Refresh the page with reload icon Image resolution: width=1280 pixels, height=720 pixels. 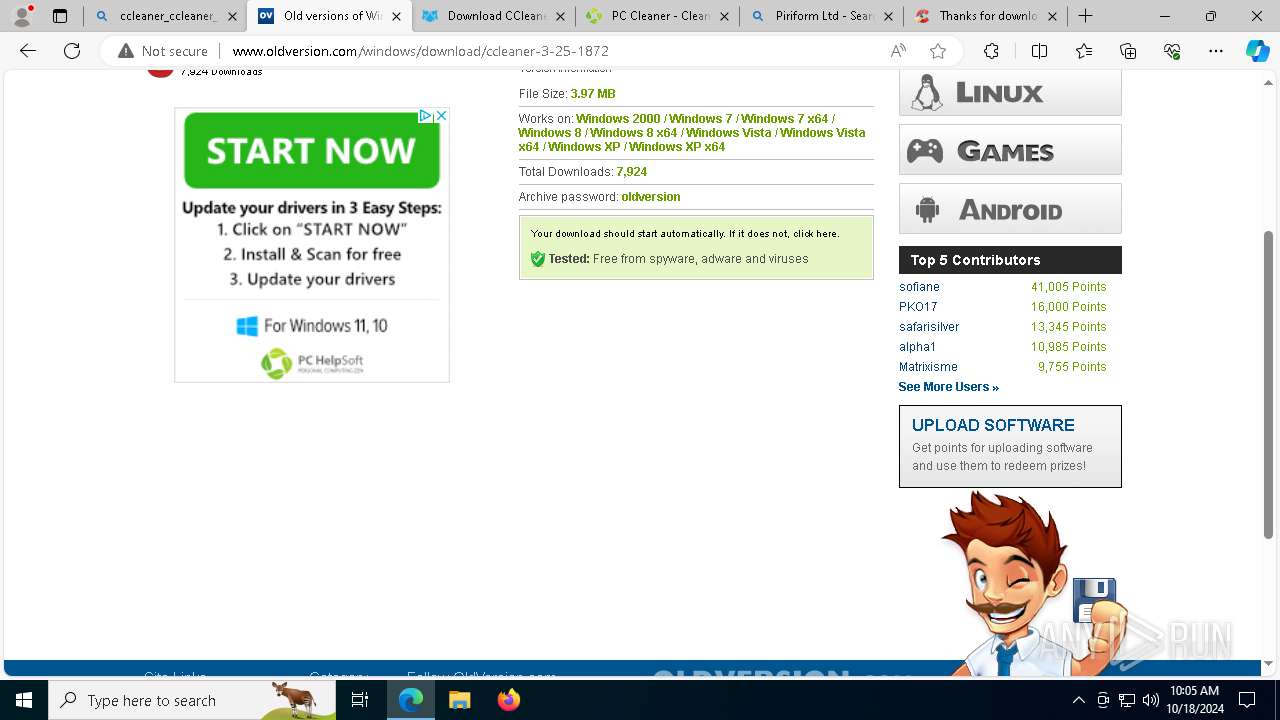click(x=72, y=51)
